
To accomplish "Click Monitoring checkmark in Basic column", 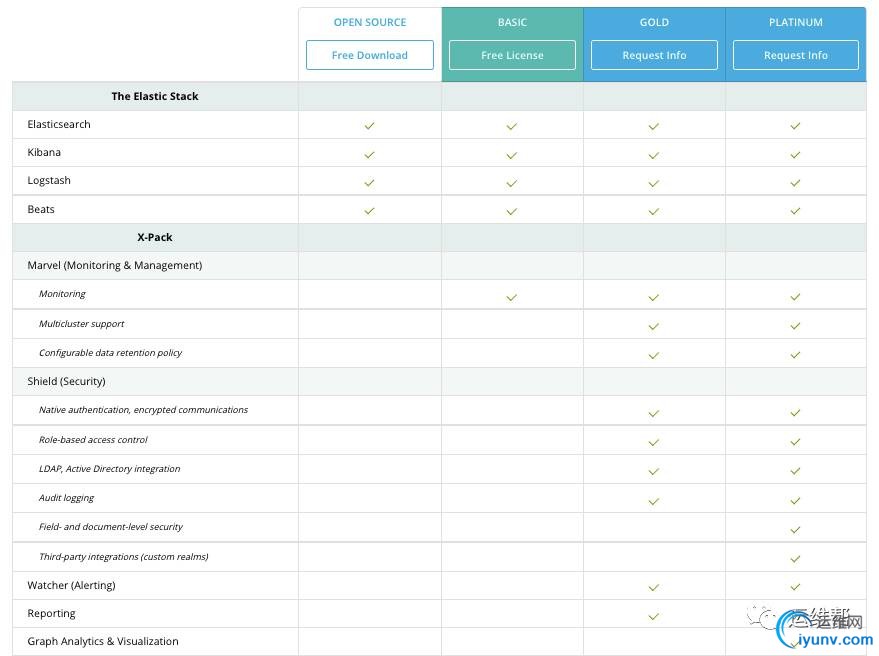I will click(x=511, y=297).
